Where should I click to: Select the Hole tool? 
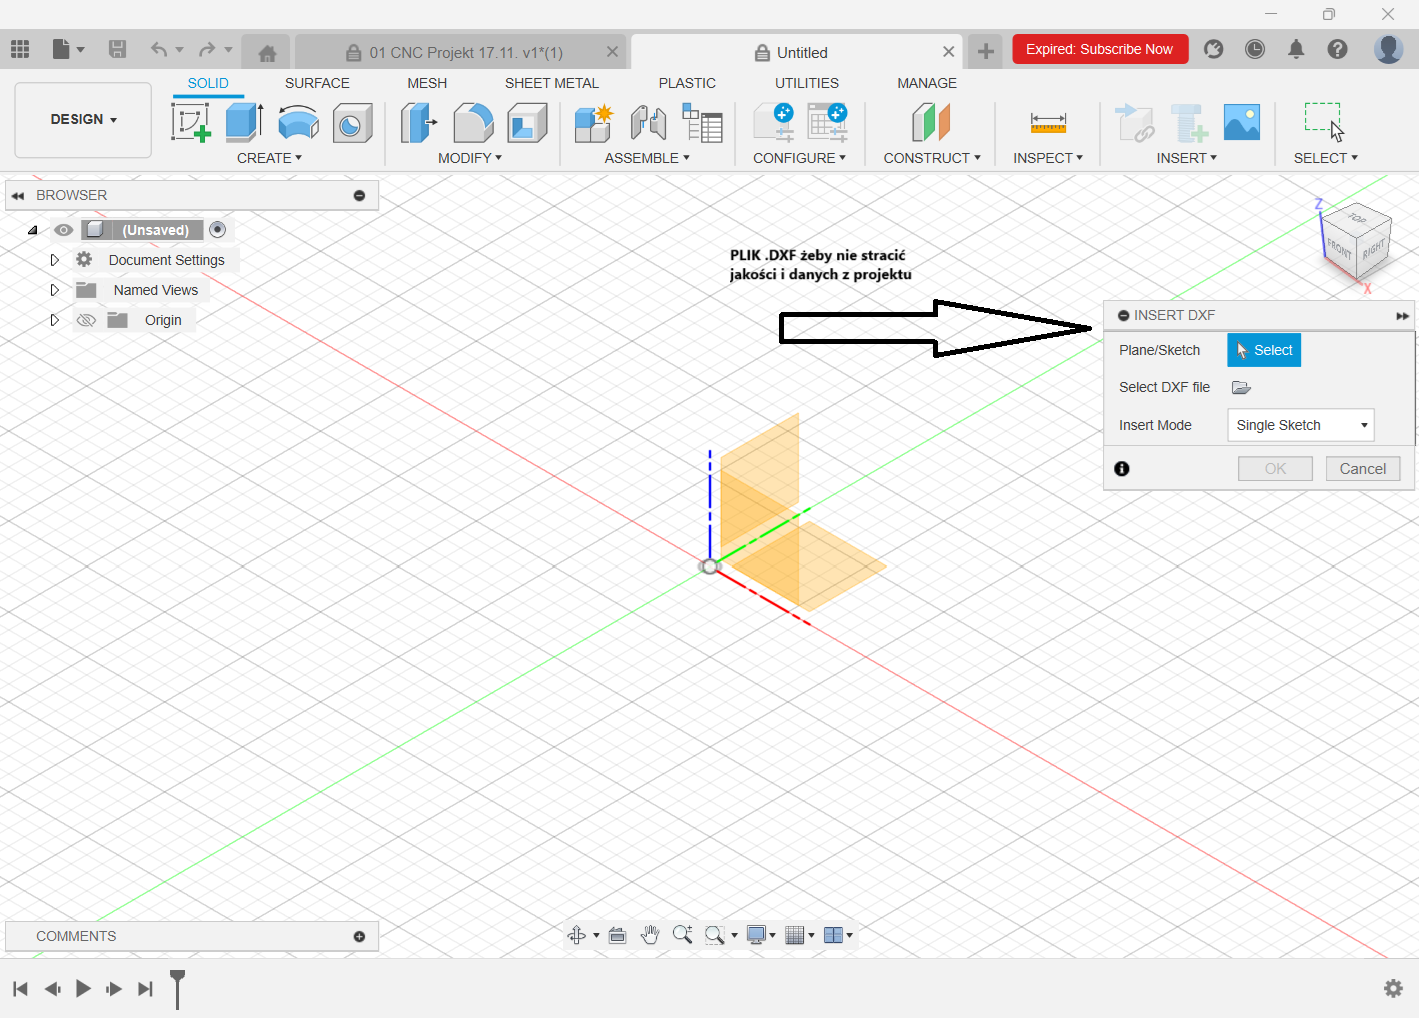tap(352, 123)
